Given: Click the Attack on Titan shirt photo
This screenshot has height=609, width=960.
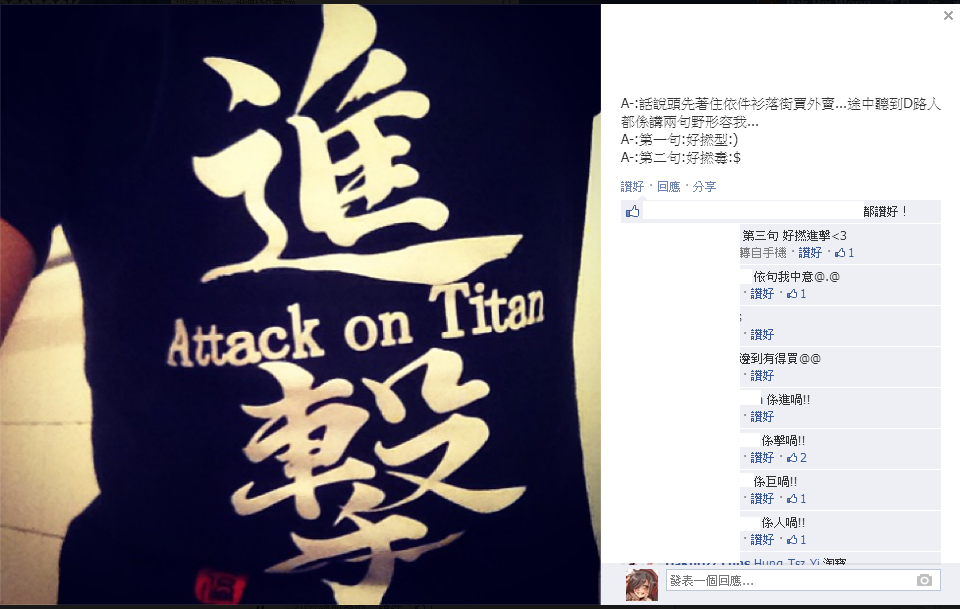Looking at the screenshot, I should [300, 304].
